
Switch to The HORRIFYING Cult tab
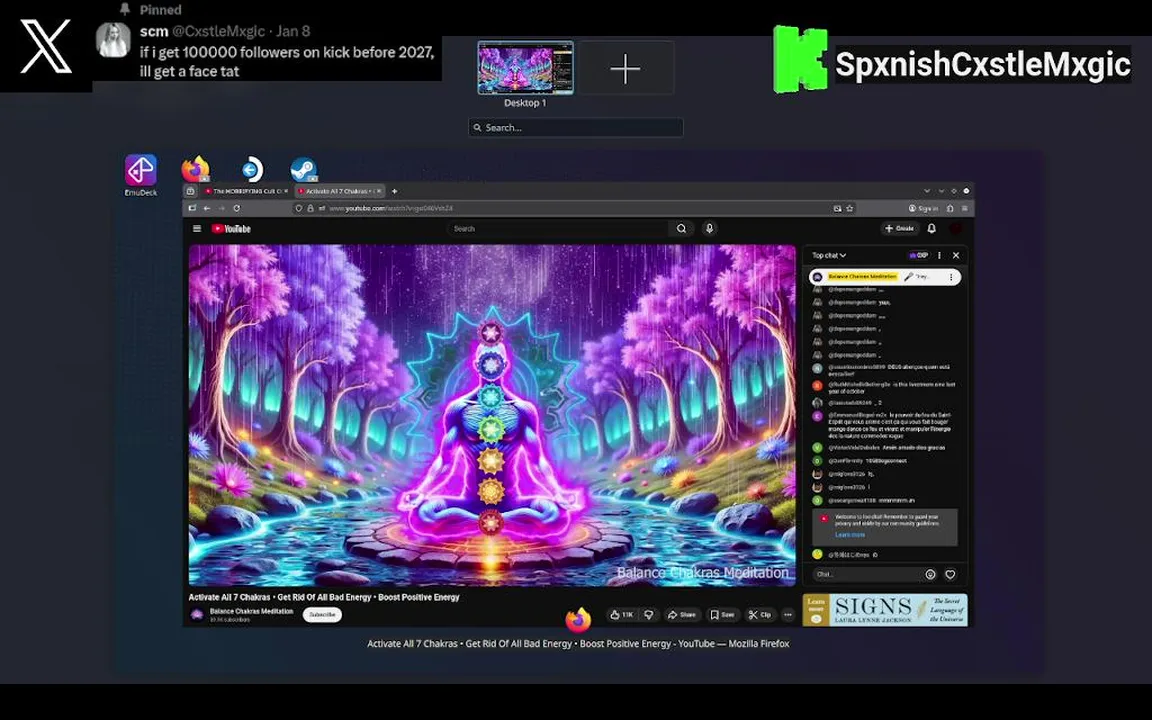pyautogui.click(x=247, y=191)
